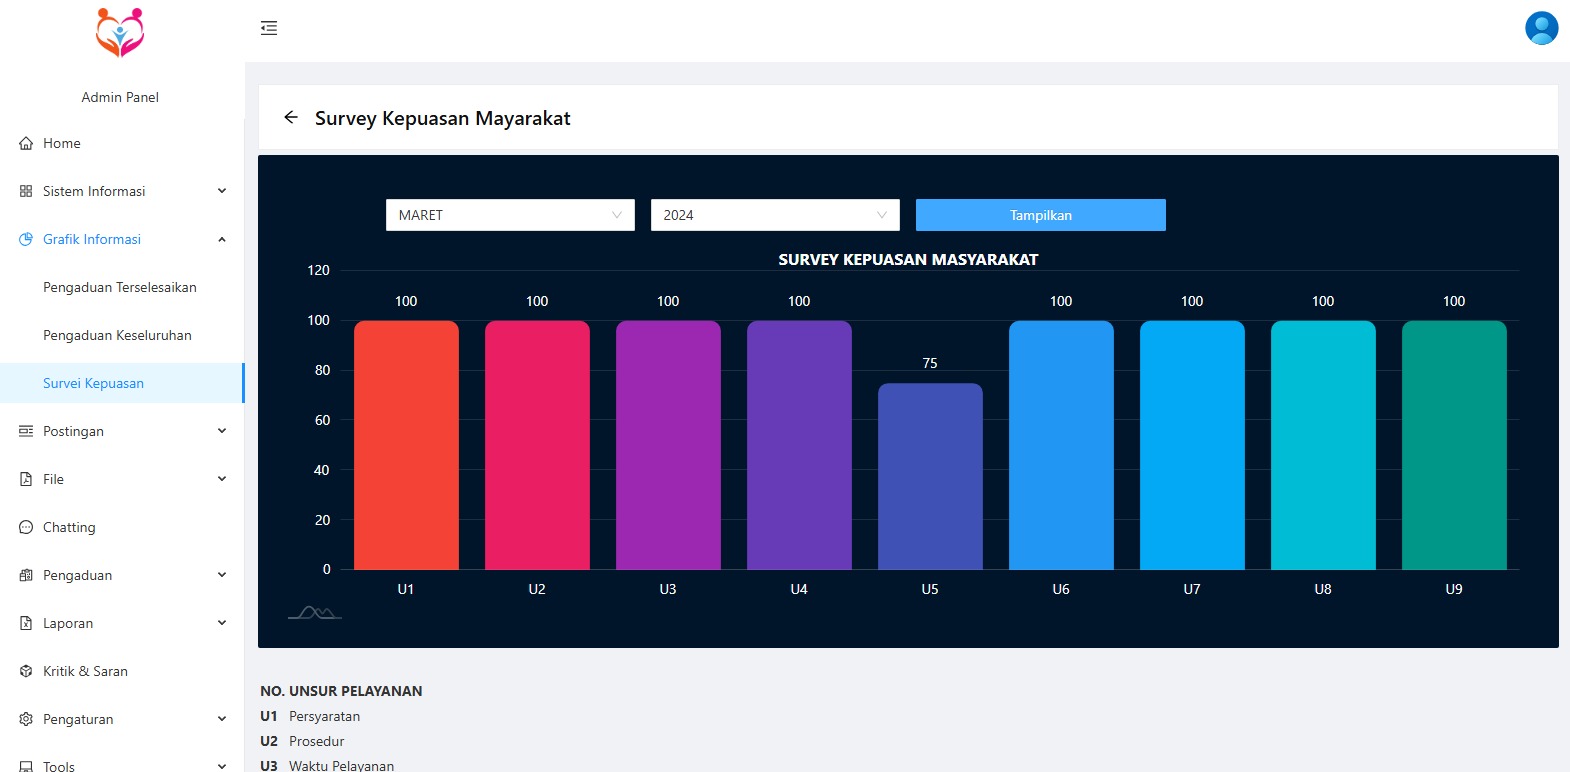The height and width of the screenshot is (772, 1570).
Task: Select Survei Kepuasan submenu
Action: coord(122,383)
